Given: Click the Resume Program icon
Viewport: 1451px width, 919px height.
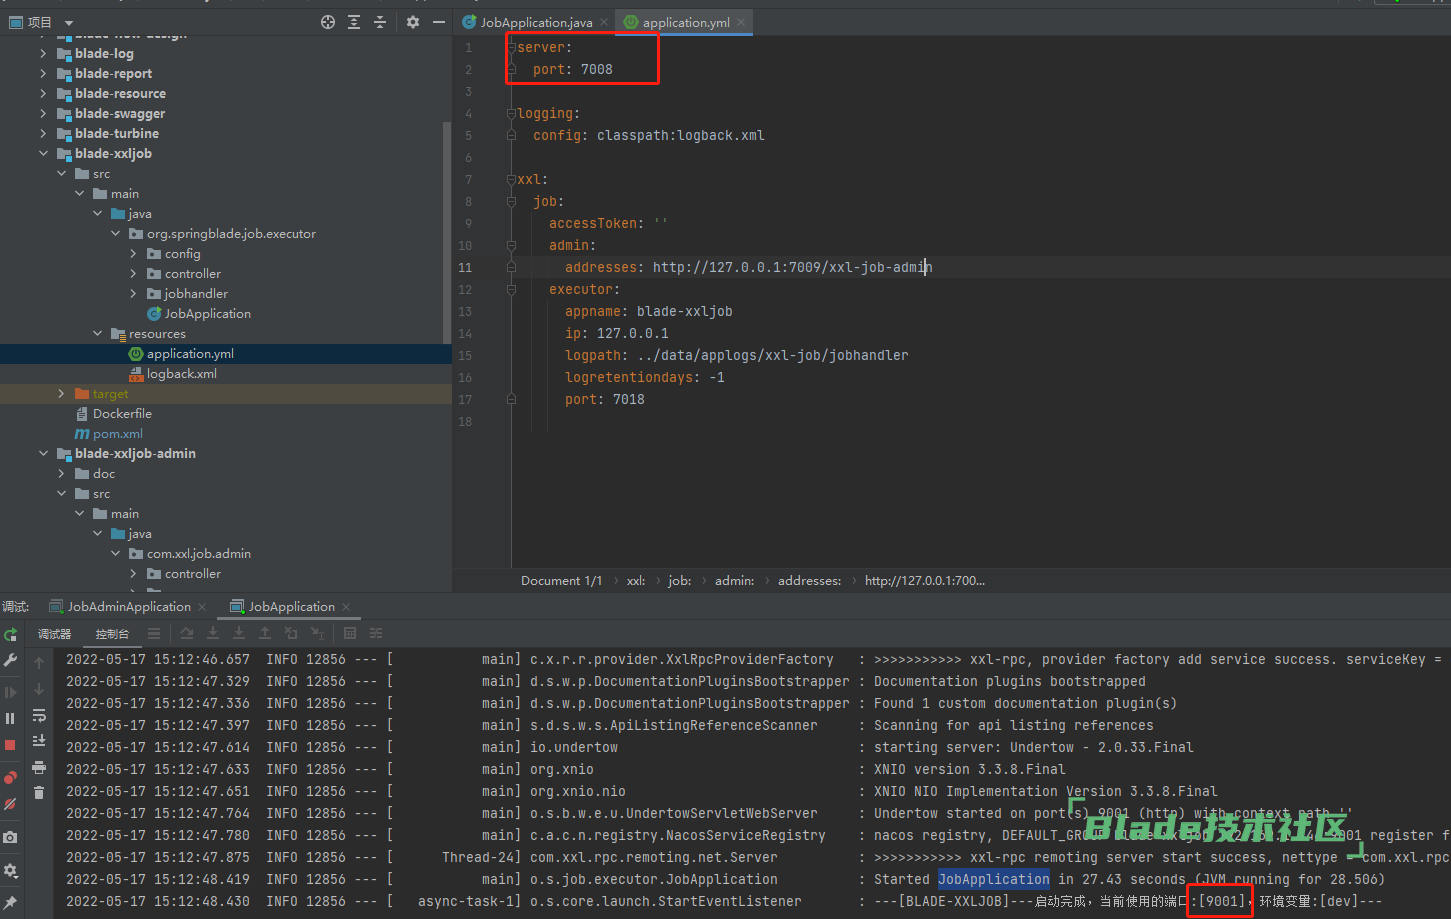Looking at the screenshot, I should [10, 692].
